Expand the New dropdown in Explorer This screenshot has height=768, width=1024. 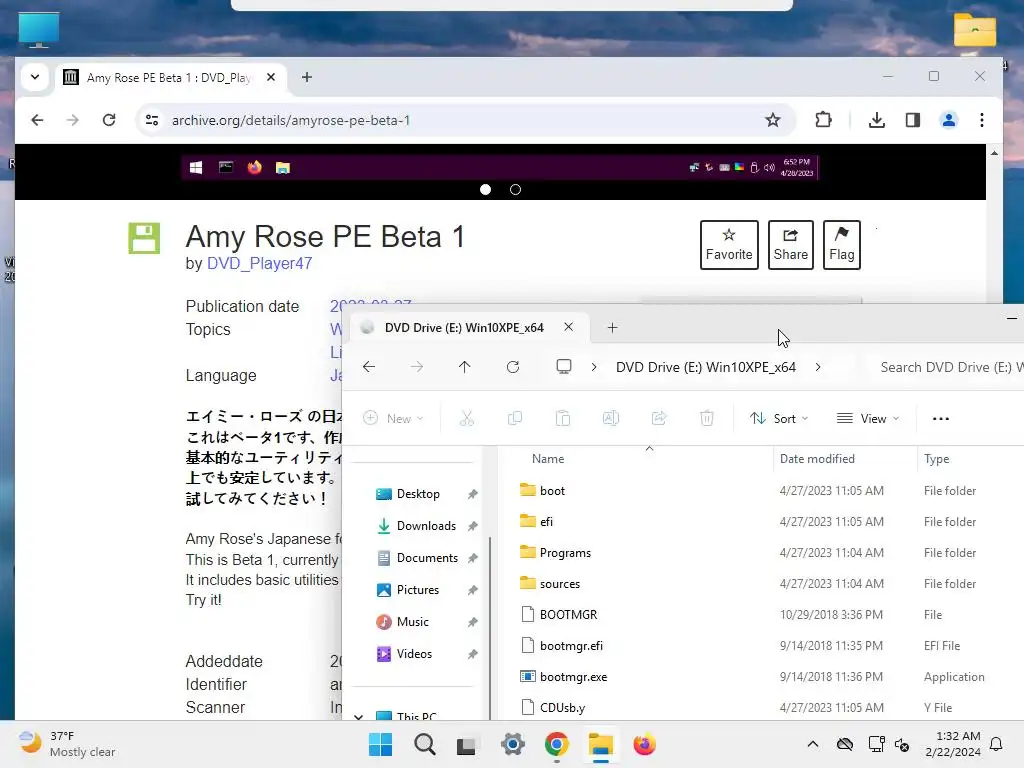coord(394,419)
